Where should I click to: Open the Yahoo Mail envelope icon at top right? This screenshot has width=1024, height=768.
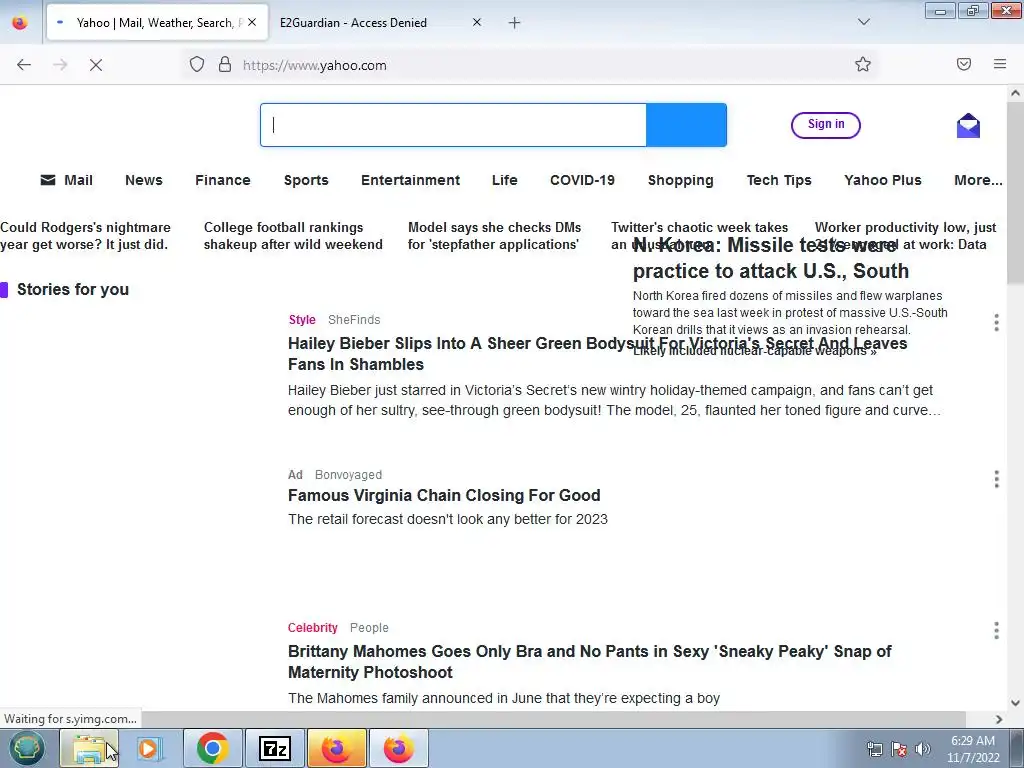coord(968,125)
